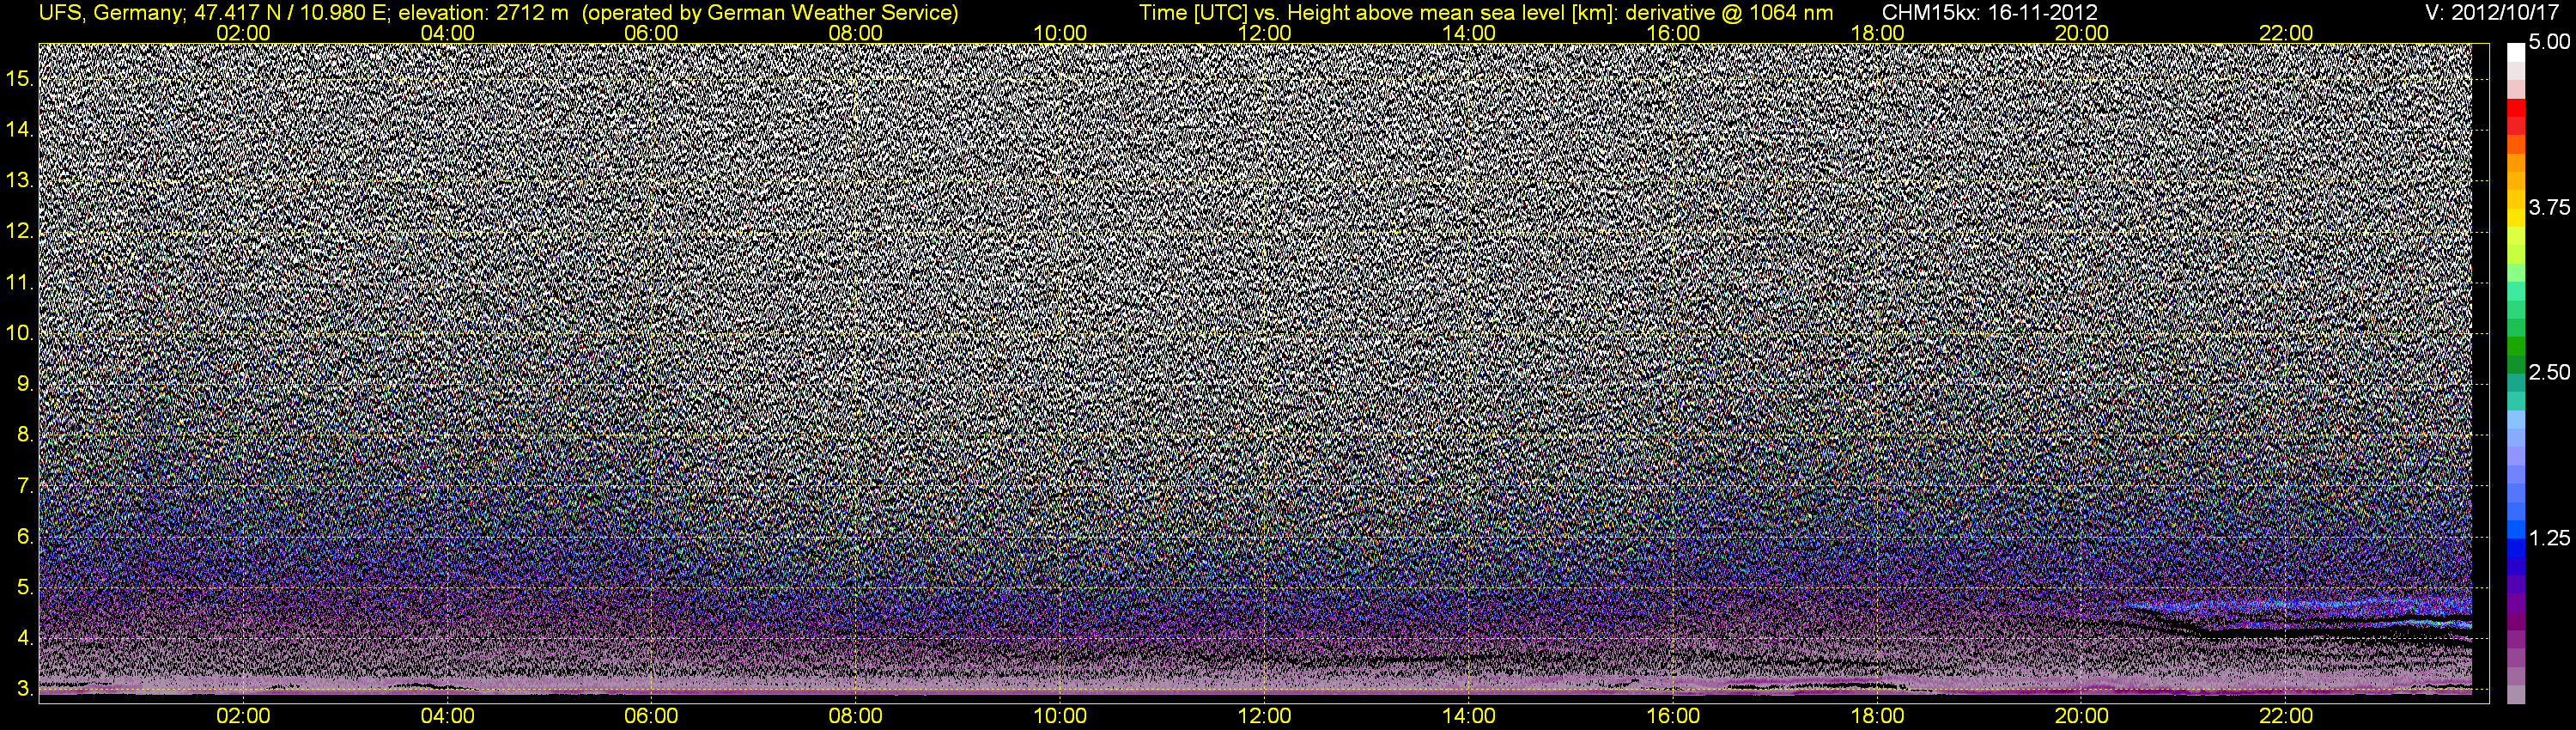Click the top time label 04:00
This screenshot has height=730, width=2576.
(x=447, y=33)
